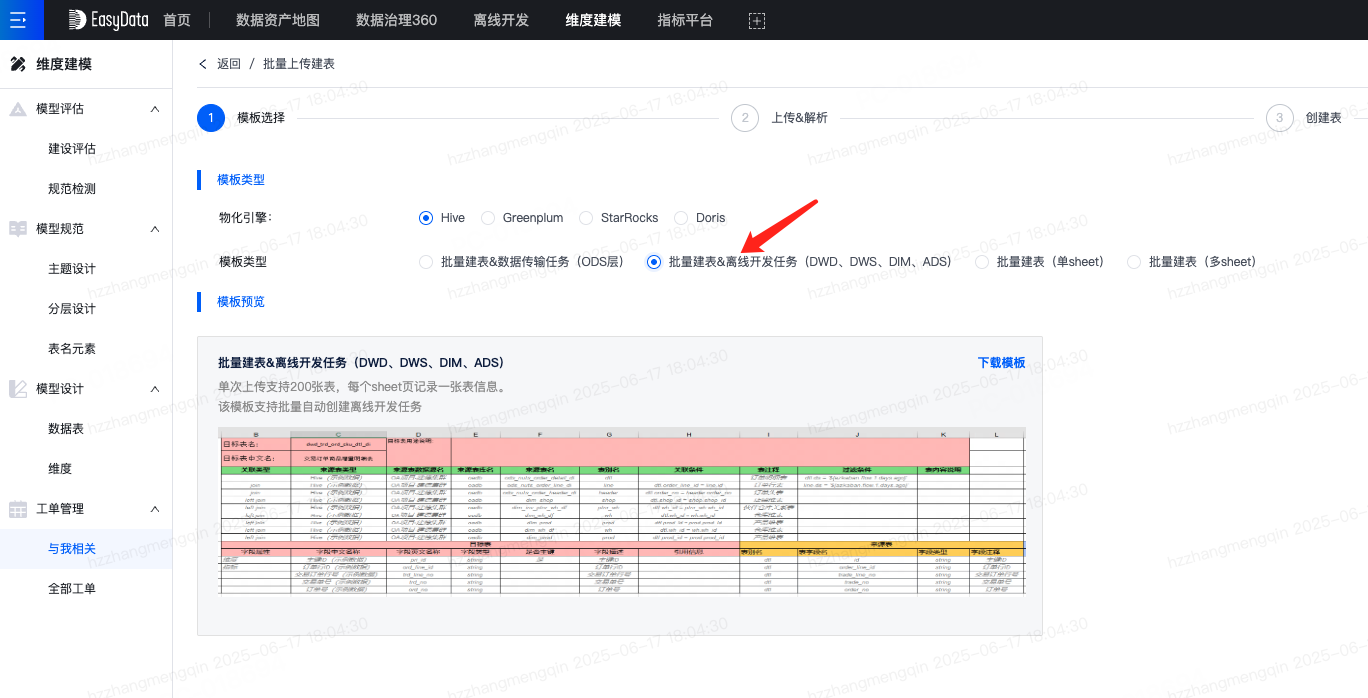Screen dimensions: 1368x698
Task: Open the 维度建模 top navigation tab
Action: [x=593, y=20]
